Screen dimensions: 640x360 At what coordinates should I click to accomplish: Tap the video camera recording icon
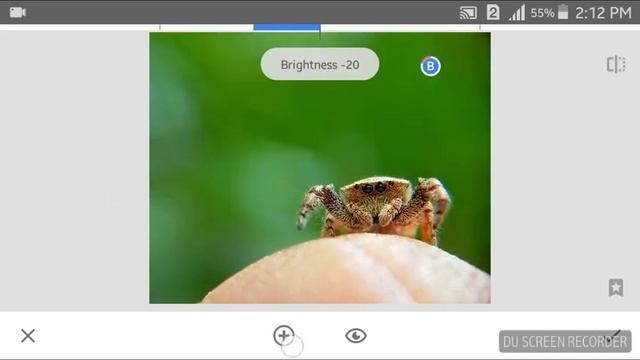click(x=18, y=12)
